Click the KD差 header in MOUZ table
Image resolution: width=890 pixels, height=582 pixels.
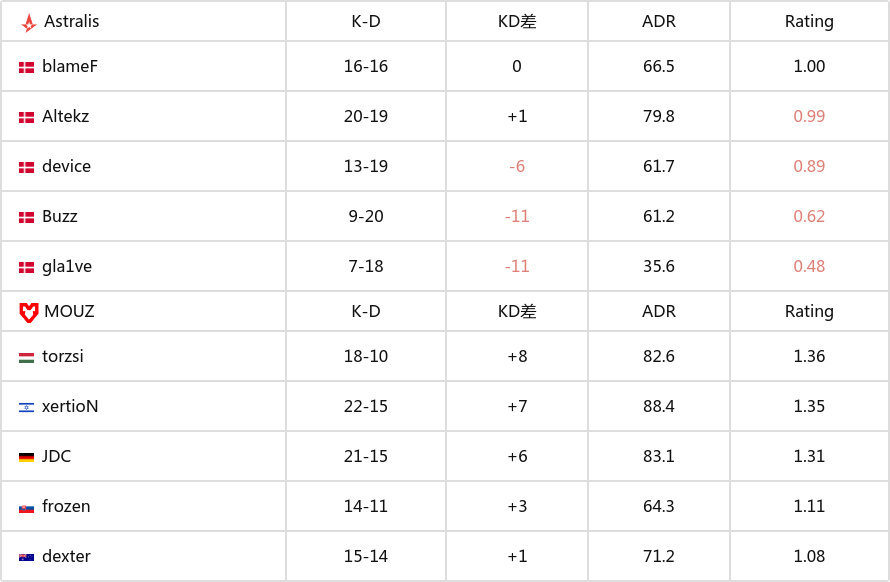517,312
